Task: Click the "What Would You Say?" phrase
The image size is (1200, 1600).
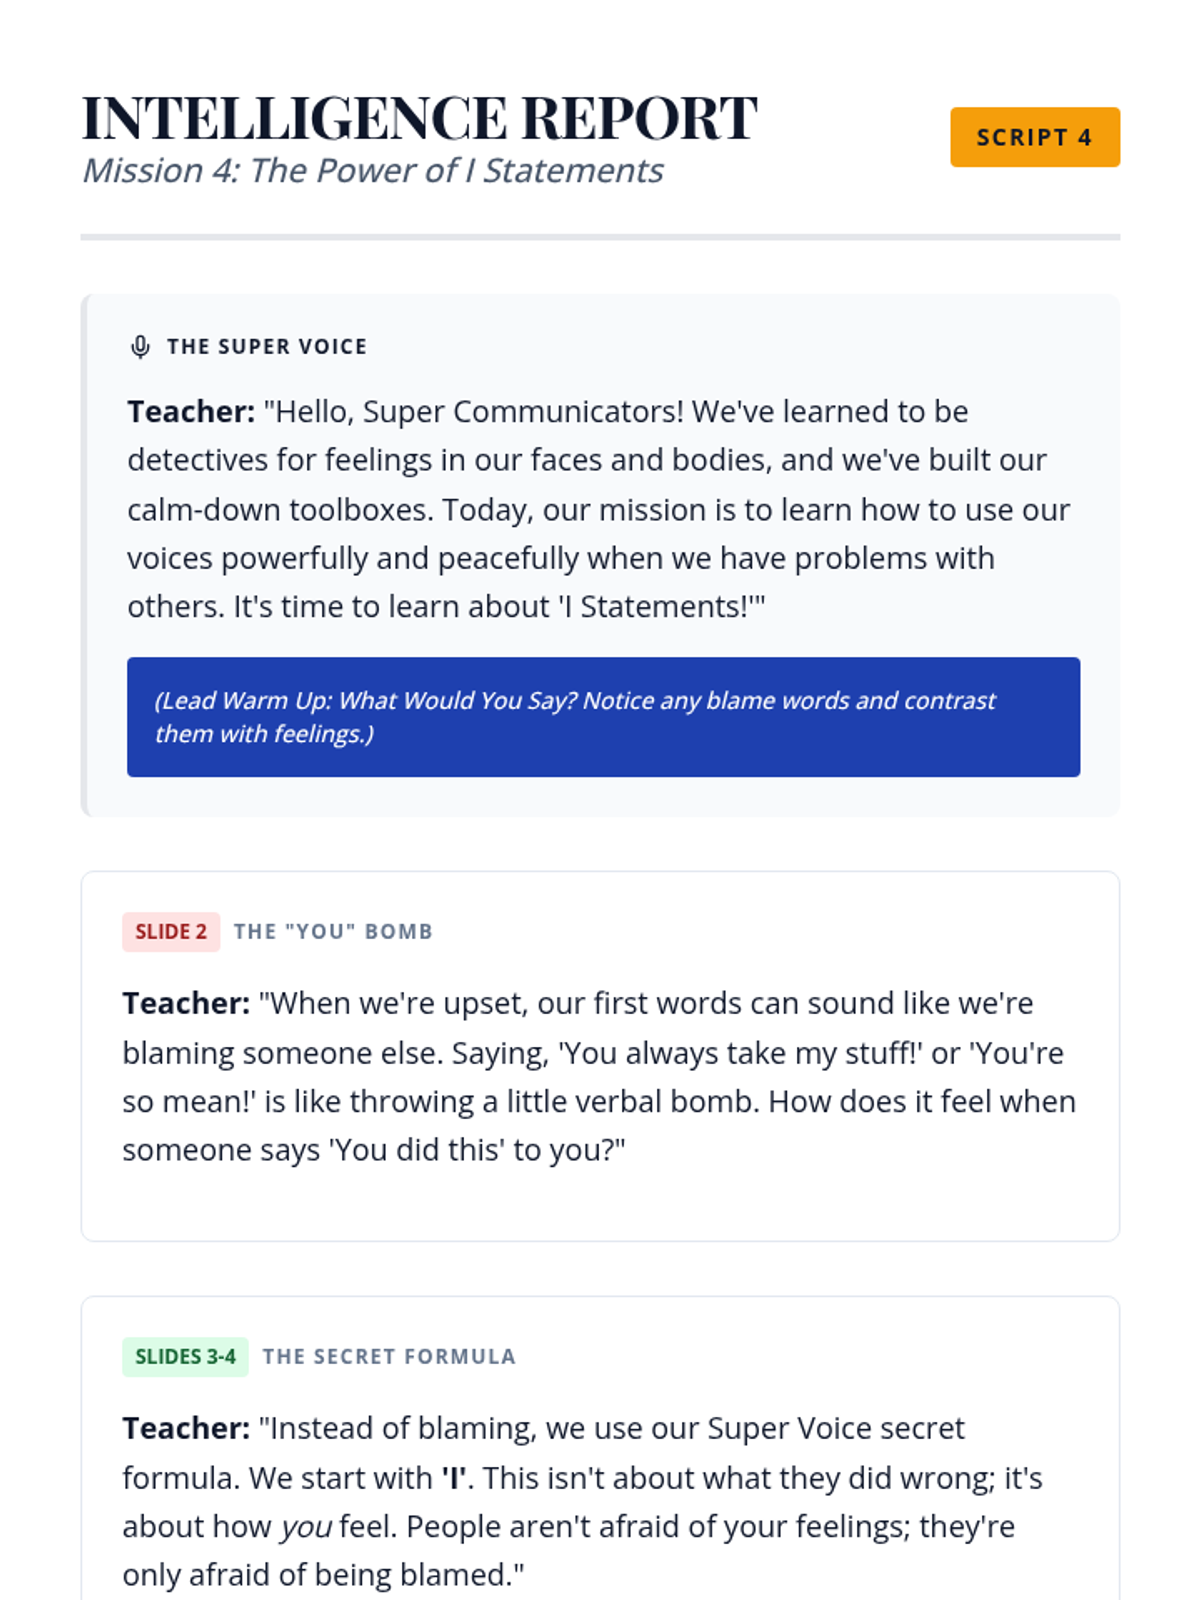Action: (x=458, y=700)
